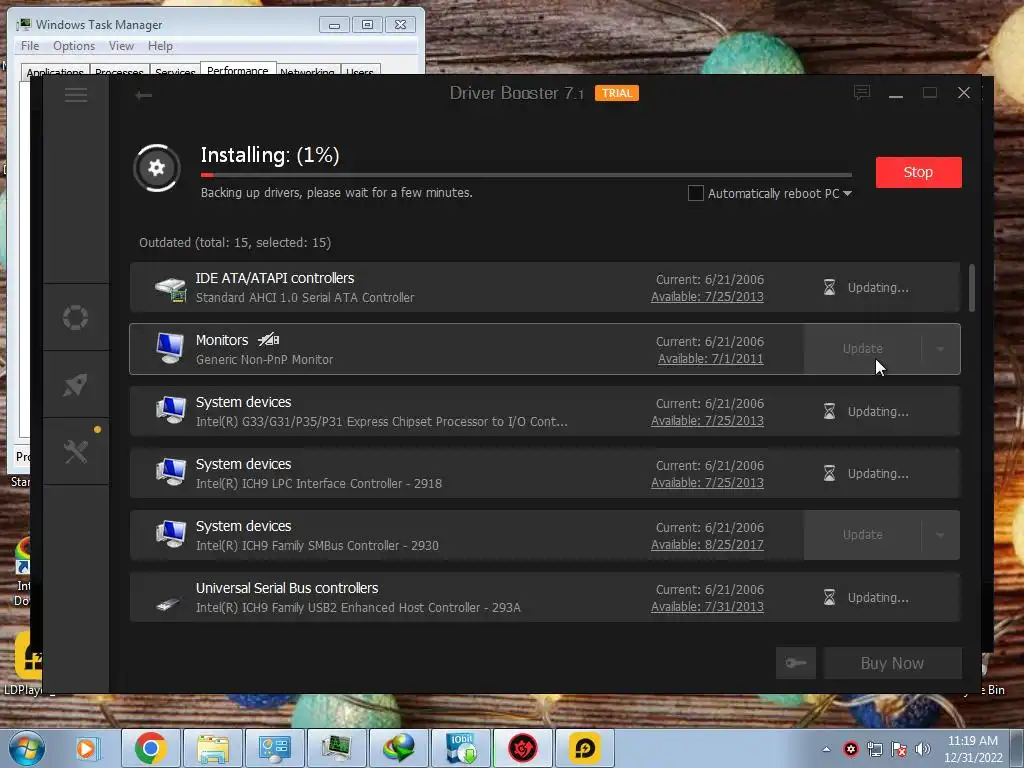The image size is (1024, 768).
Task: Click Update button for ICH9 SMBus Controller
Action: pos(862,535)
